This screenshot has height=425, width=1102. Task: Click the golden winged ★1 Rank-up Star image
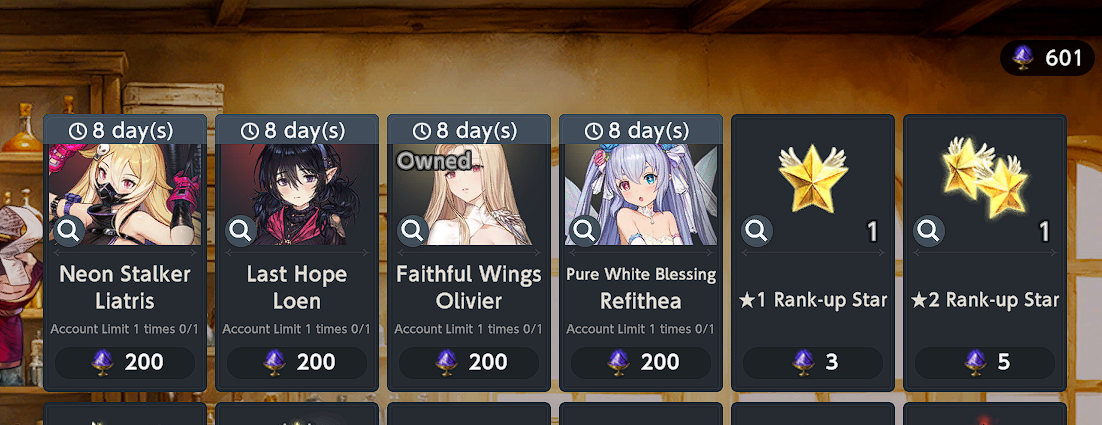coord(813,178)
